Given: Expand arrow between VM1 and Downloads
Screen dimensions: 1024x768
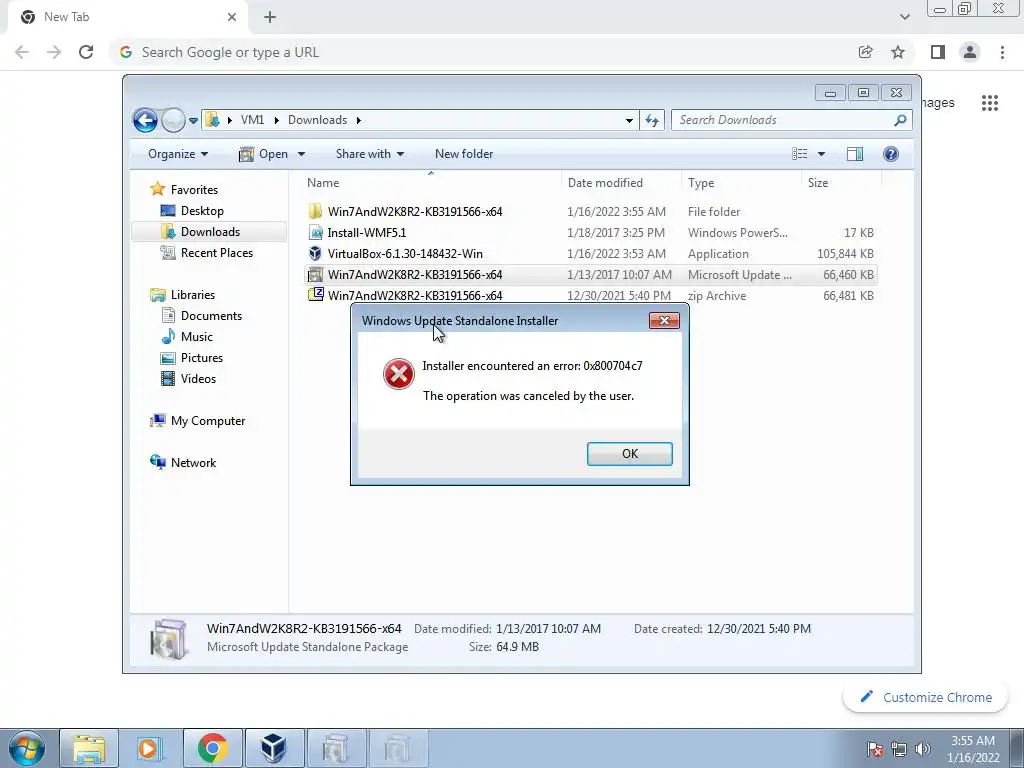Looking at the screenshot, I should [x=276, y=120].
